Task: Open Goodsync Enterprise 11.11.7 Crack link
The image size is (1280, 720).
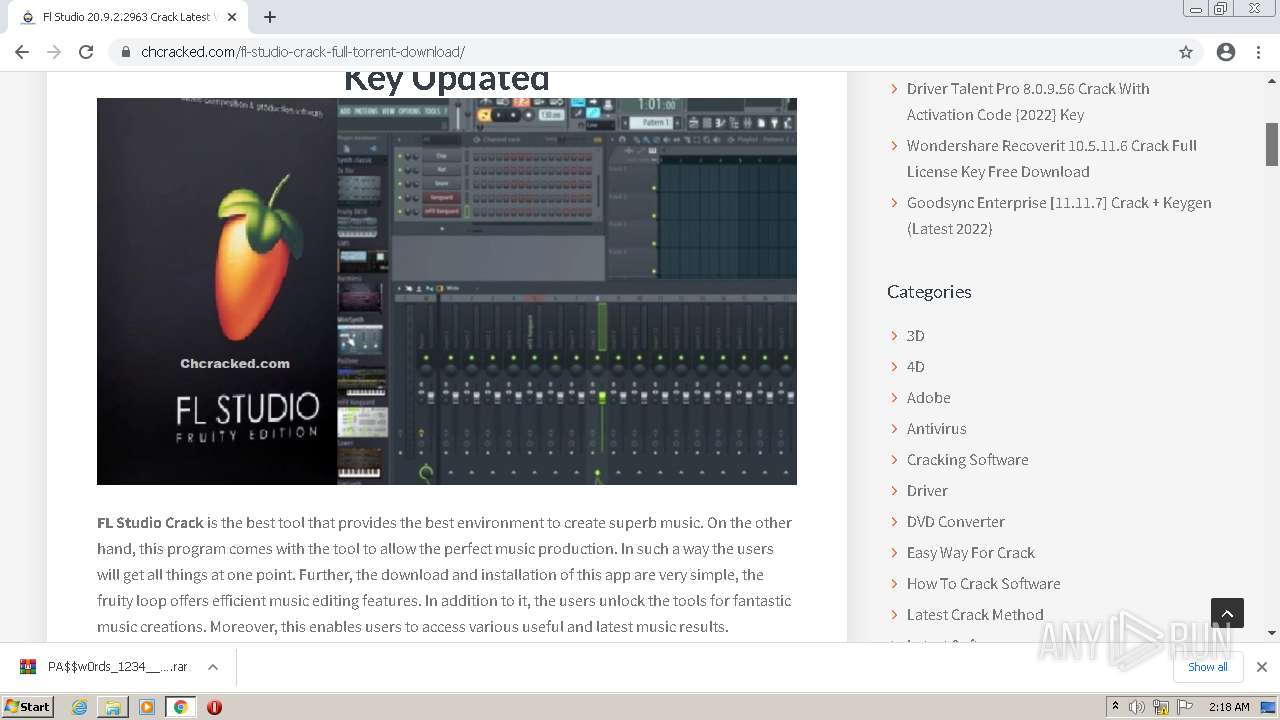Action: (1059, 215)
